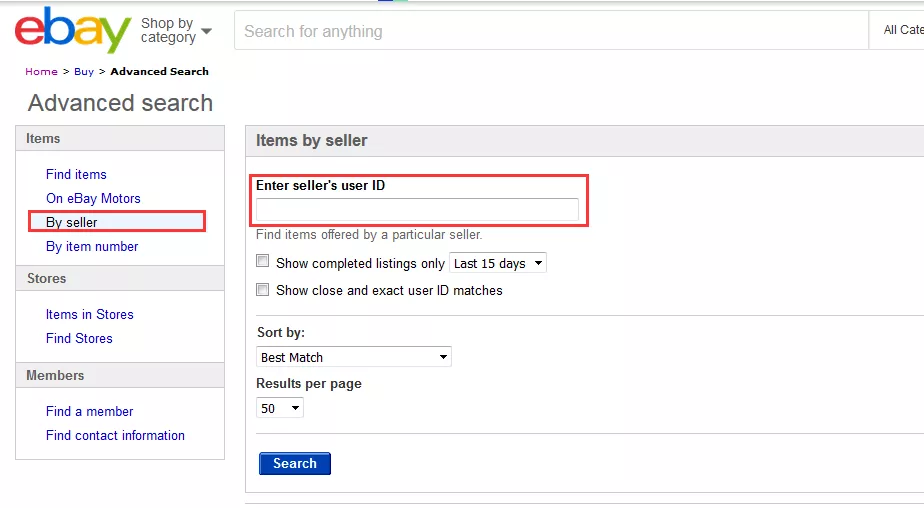Click Find a member link
The height and width of the screenshot is (508, 924).
click(x=89, y=411)
